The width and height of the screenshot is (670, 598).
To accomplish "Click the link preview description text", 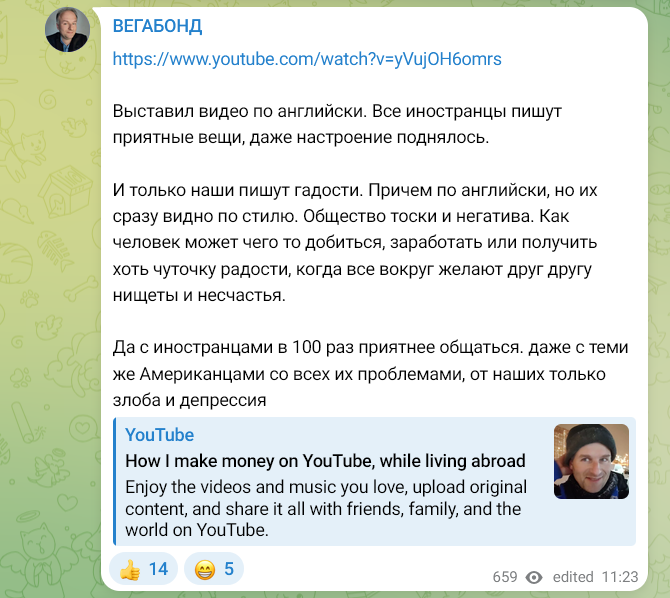I will [x=326, y=509].
